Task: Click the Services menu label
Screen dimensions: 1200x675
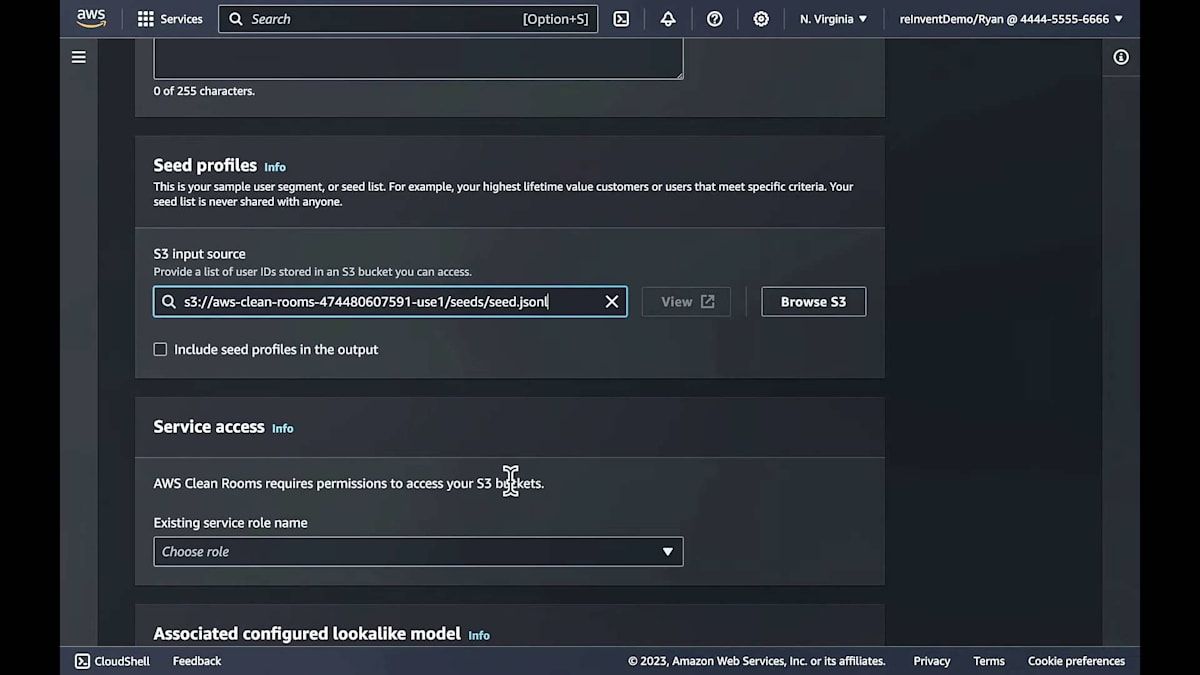Action: 181,19
